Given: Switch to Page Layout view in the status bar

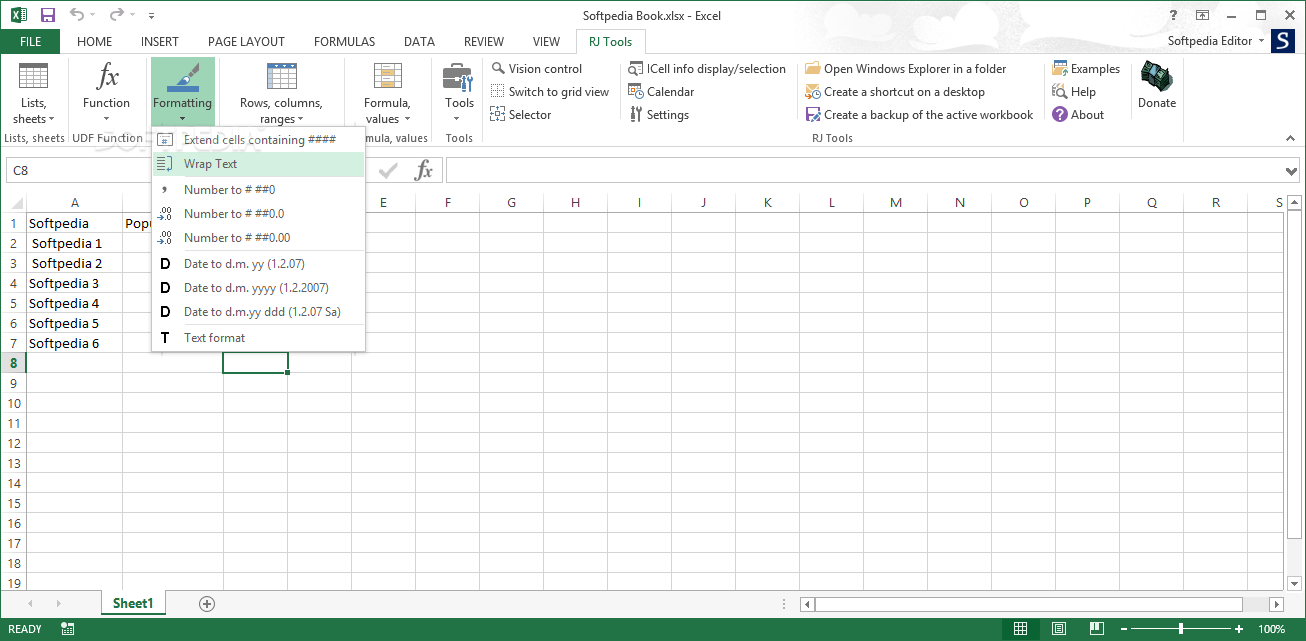Looking at the screenshot, I should (1058, 629).
